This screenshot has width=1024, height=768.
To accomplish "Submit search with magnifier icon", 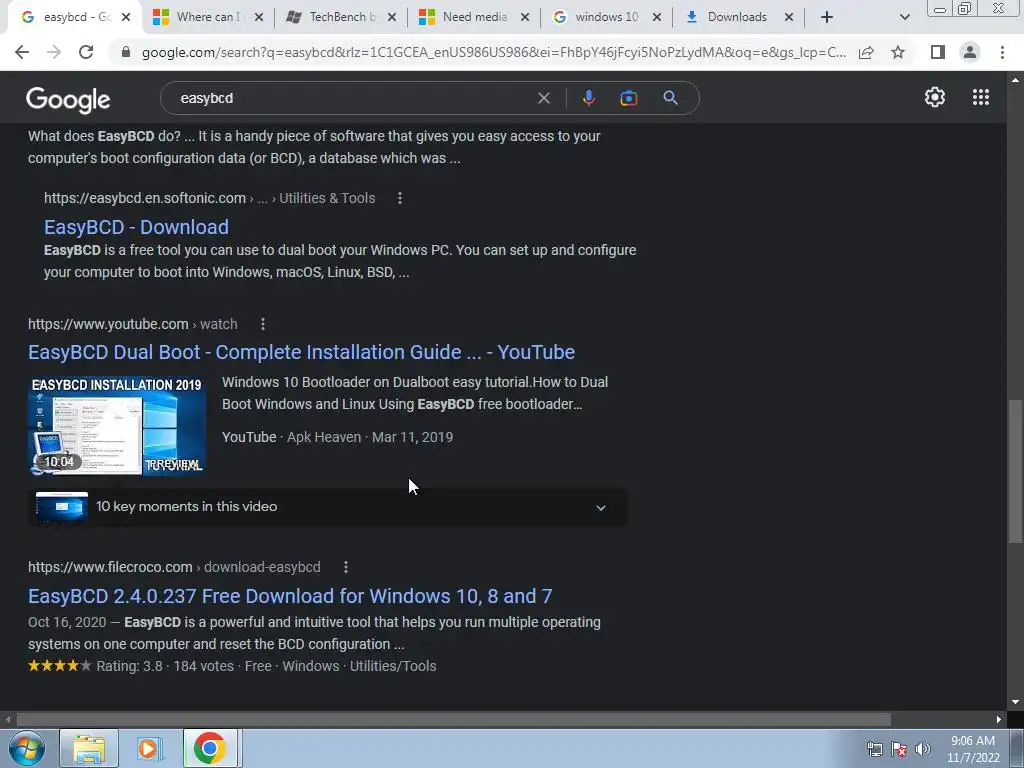I will [x=670, y=98].
